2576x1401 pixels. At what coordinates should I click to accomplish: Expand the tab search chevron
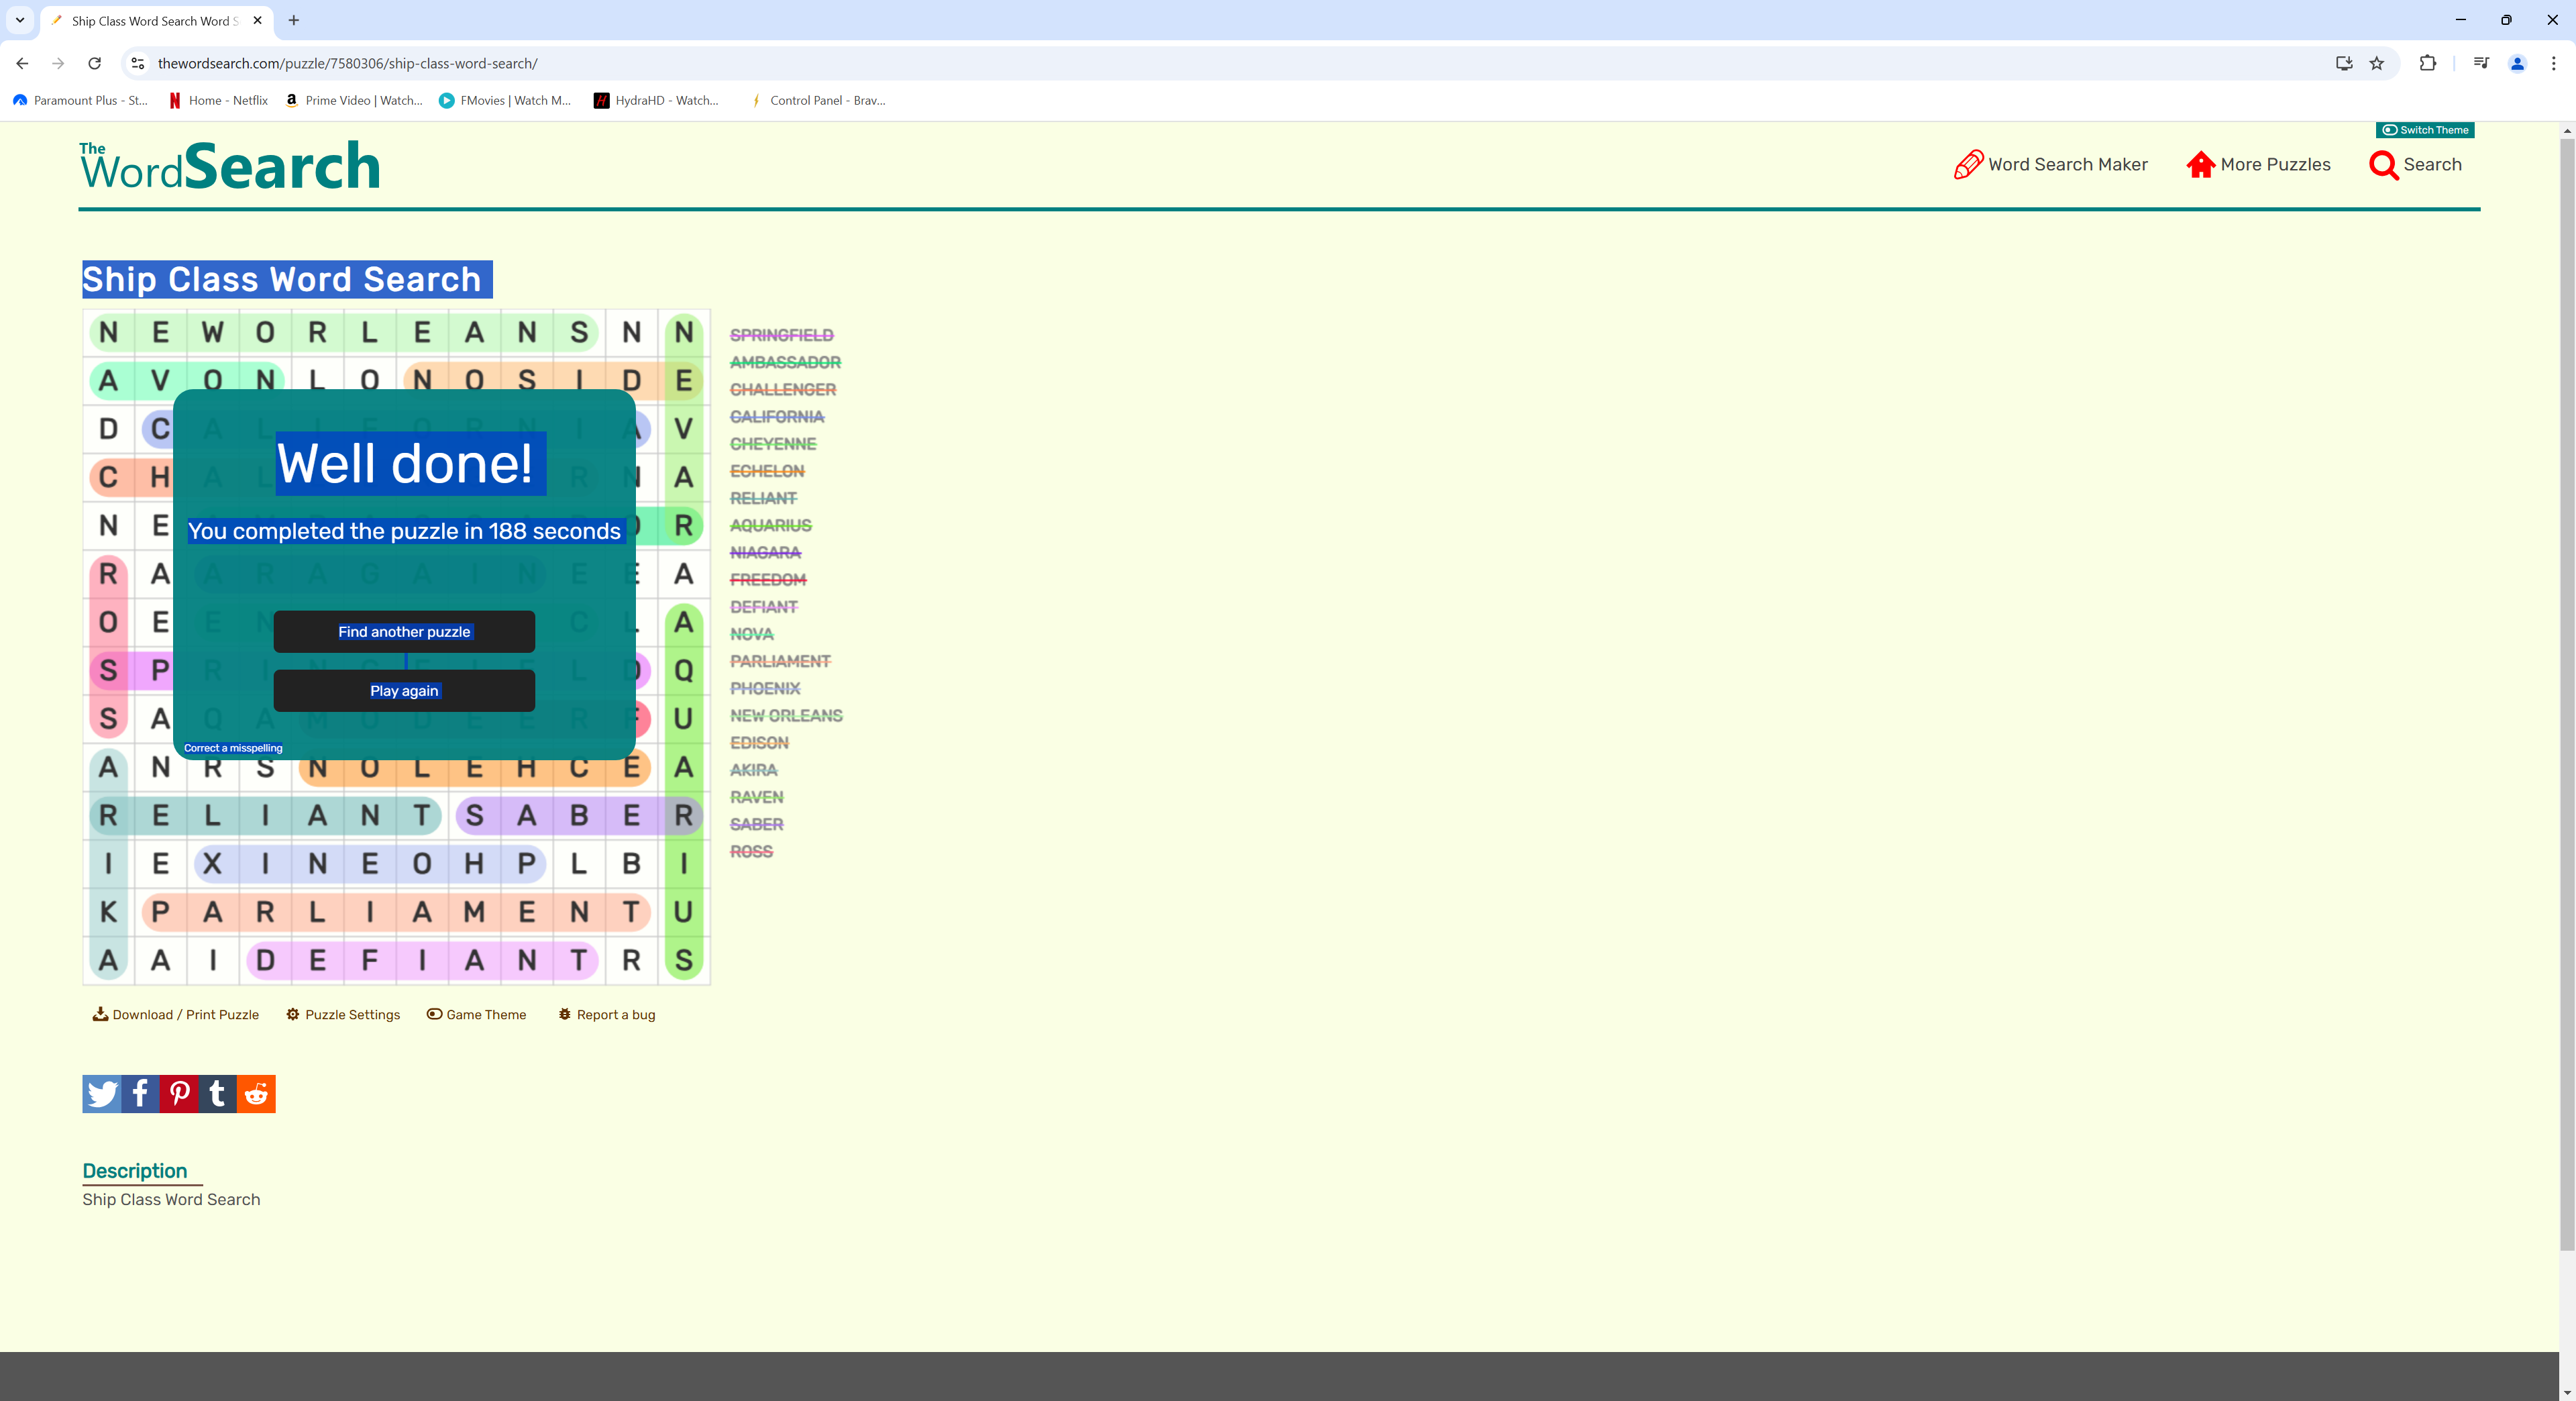(x=20, y=20)
